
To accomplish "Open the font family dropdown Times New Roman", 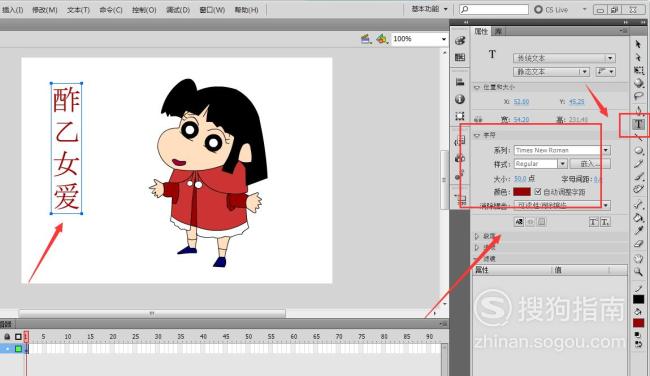I will pos(562,150).
